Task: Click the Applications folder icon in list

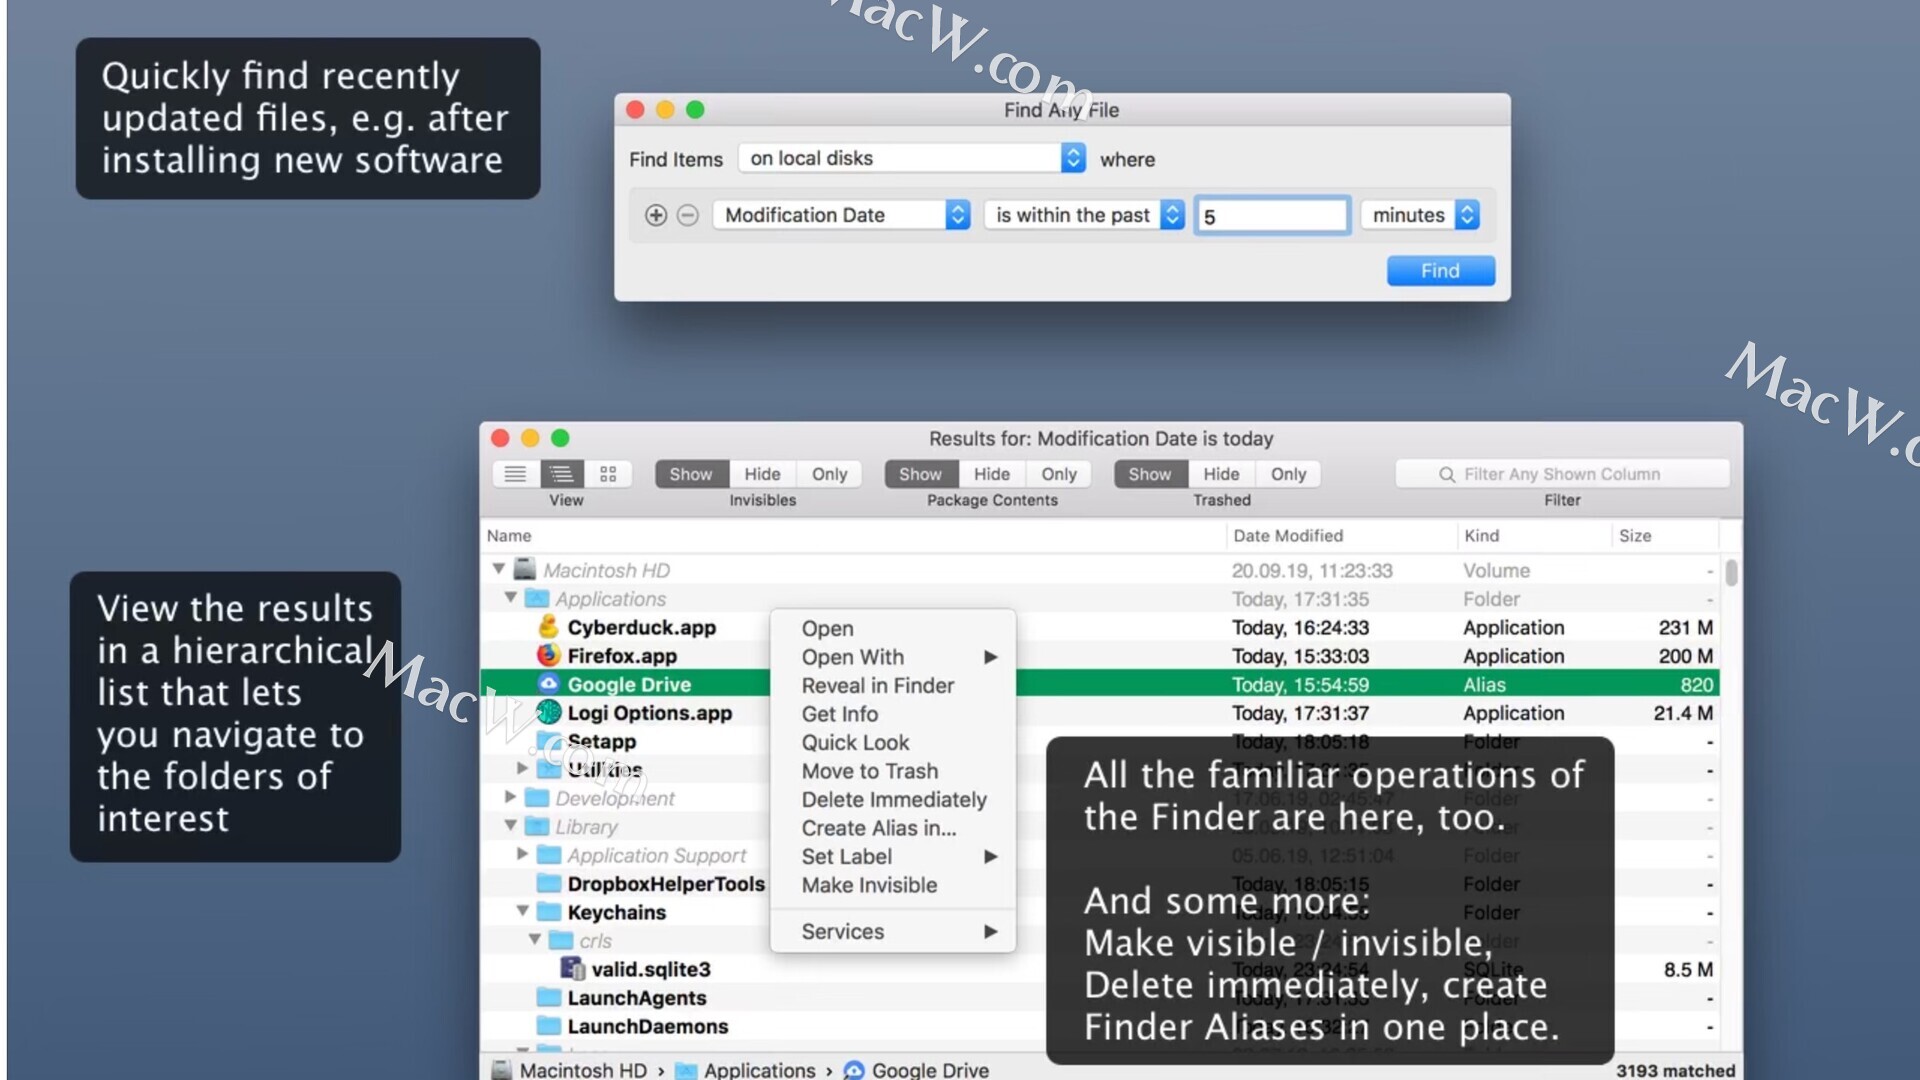Action: pyautogui.click(x=537, y=599)
